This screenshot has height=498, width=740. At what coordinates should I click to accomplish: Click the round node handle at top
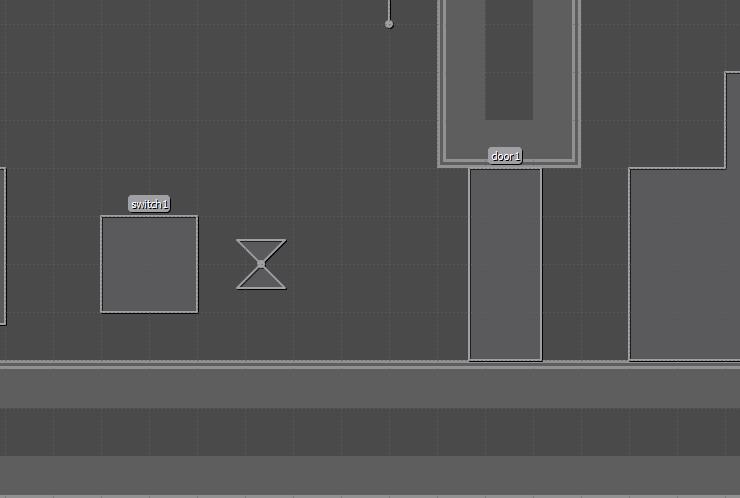(389, 24)
